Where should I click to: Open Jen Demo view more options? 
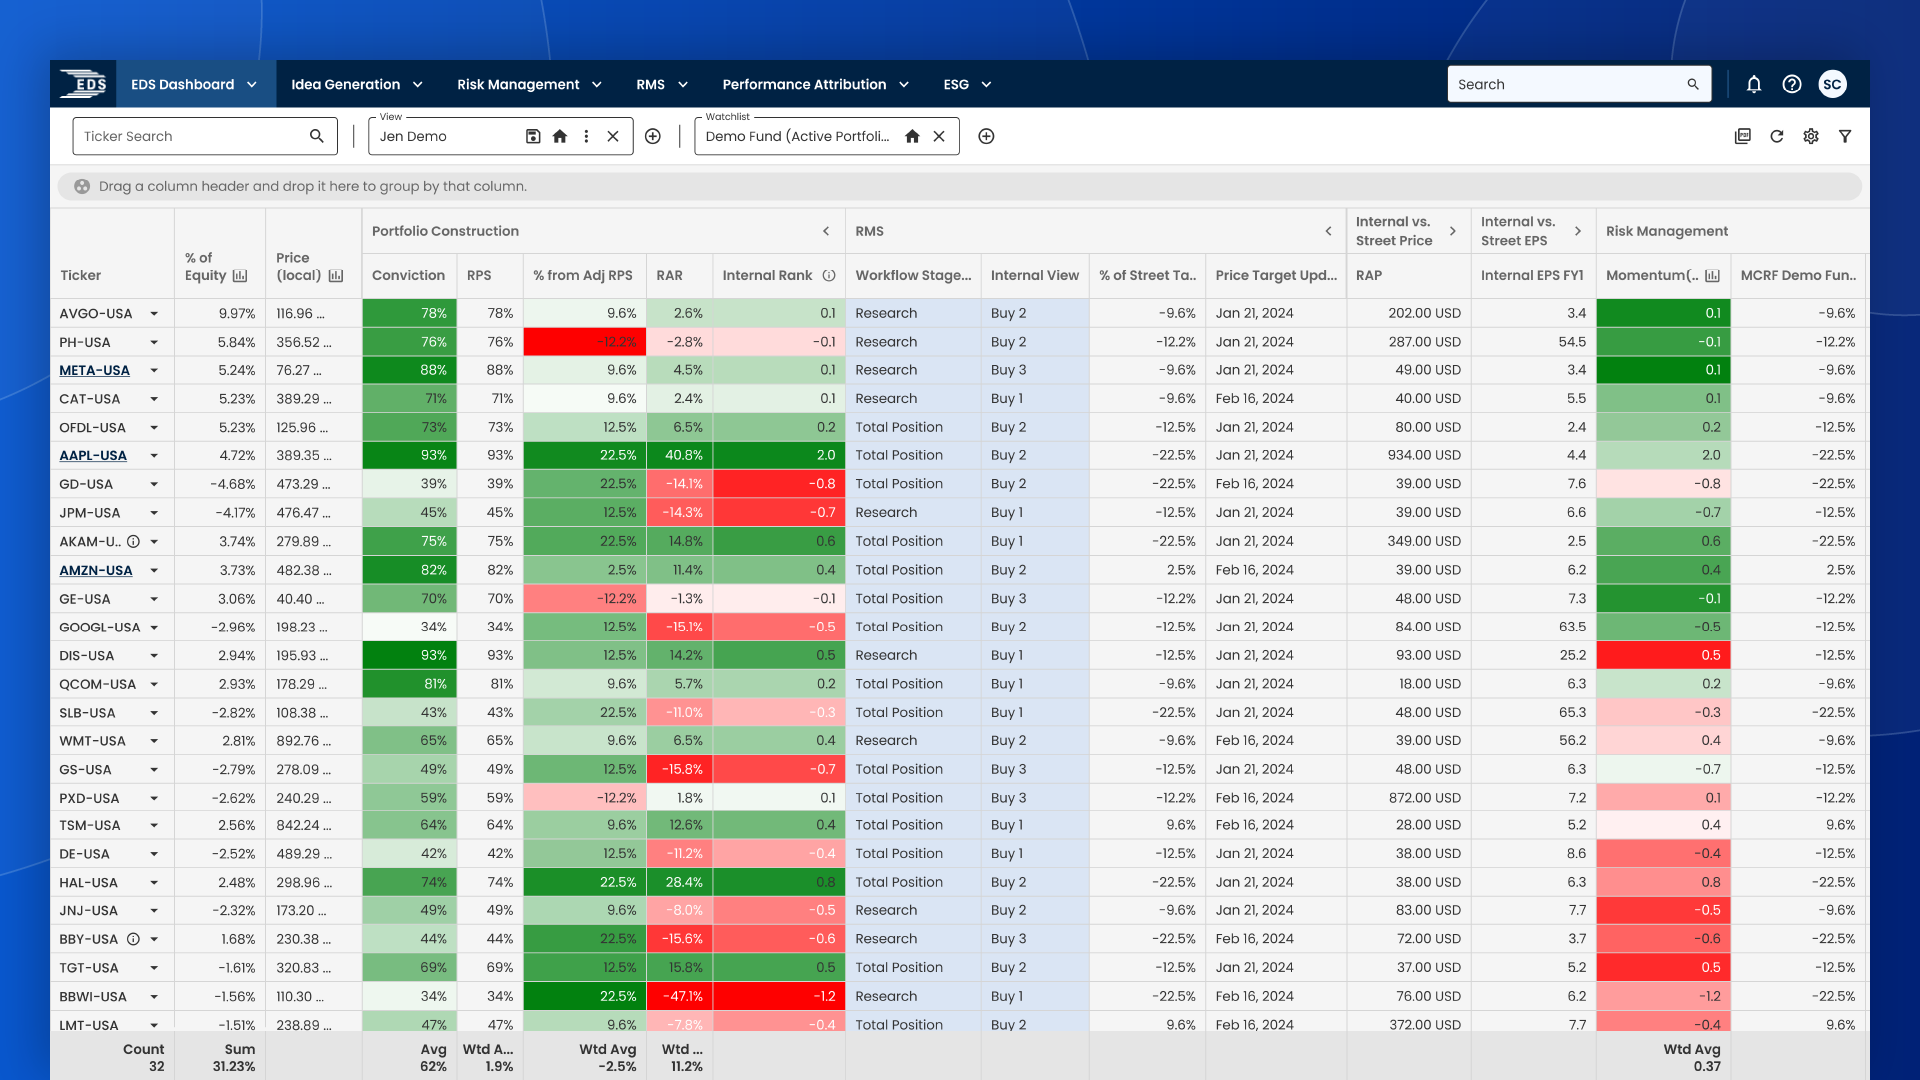click(586, 136)
